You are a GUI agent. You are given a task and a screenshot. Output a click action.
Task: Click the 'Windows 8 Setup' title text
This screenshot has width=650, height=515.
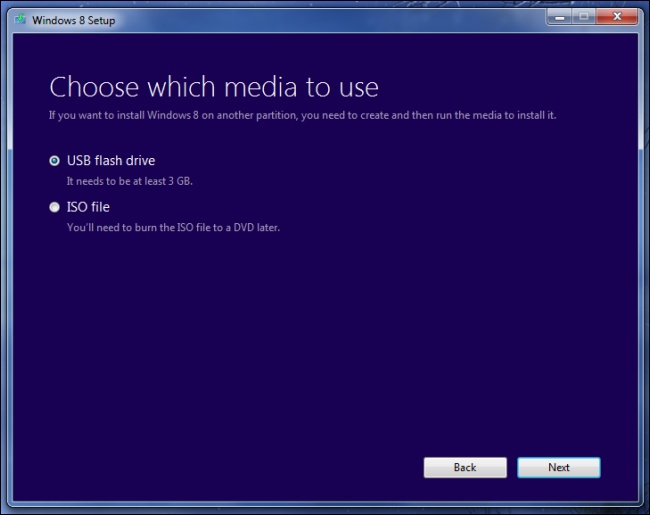pos(74,20)
